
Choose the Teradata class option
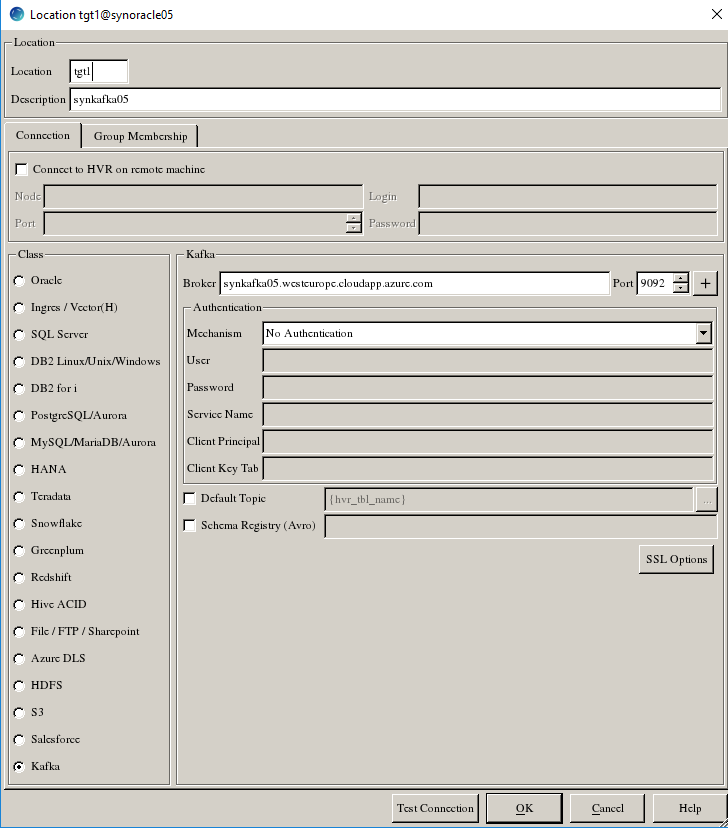pos(19,497)
